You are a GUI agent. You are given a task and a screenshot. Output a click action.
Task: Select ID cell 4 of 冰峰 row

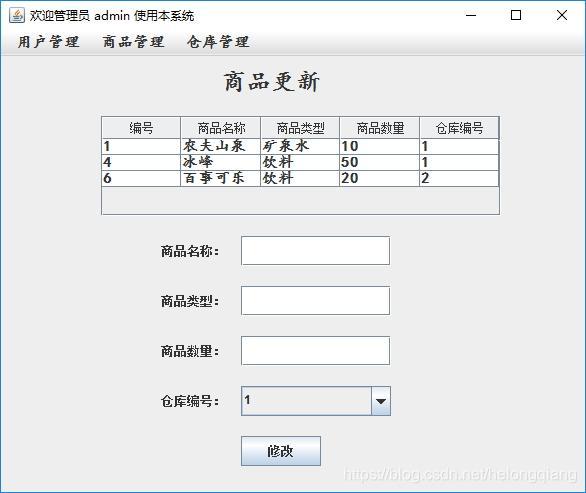coord(141,162)
